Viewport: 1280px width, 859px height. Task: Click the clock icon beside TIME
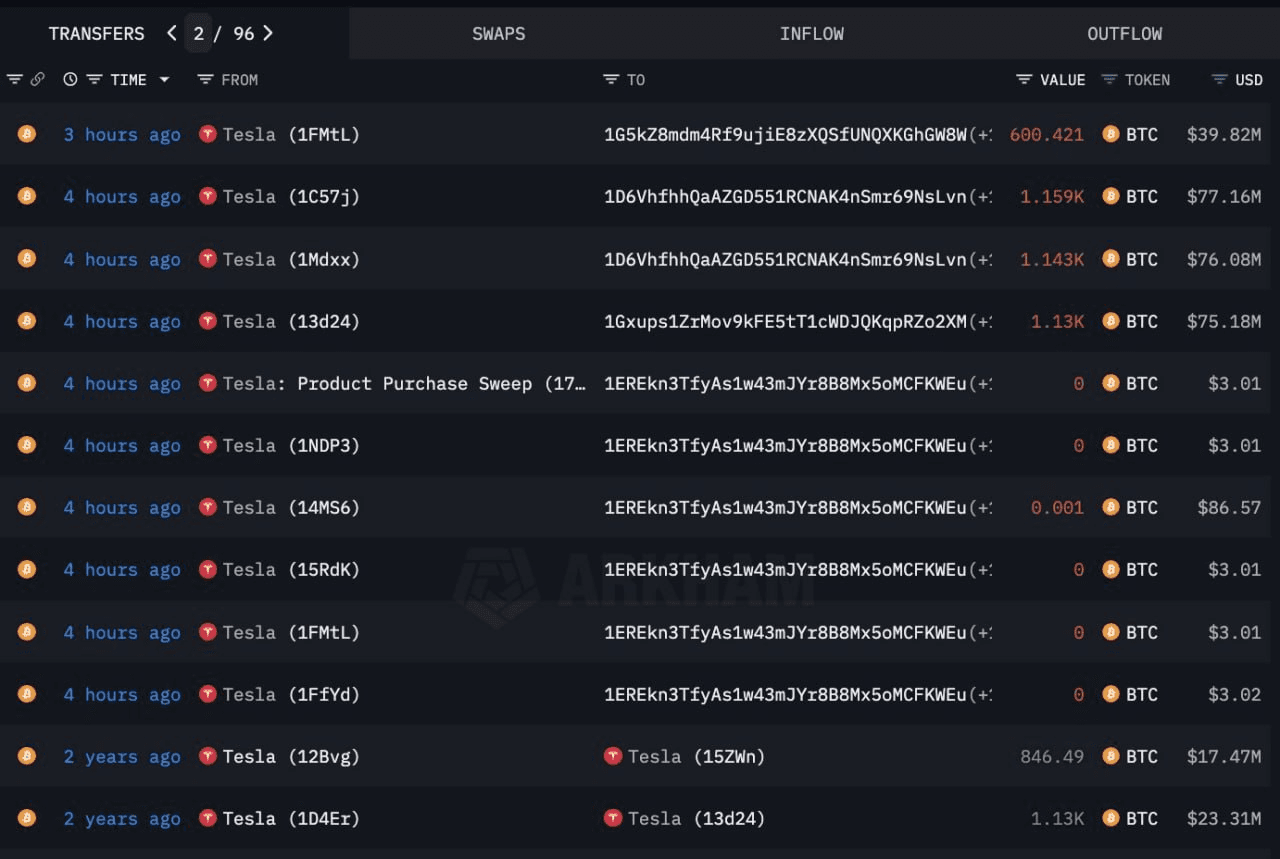coord(70,79)
